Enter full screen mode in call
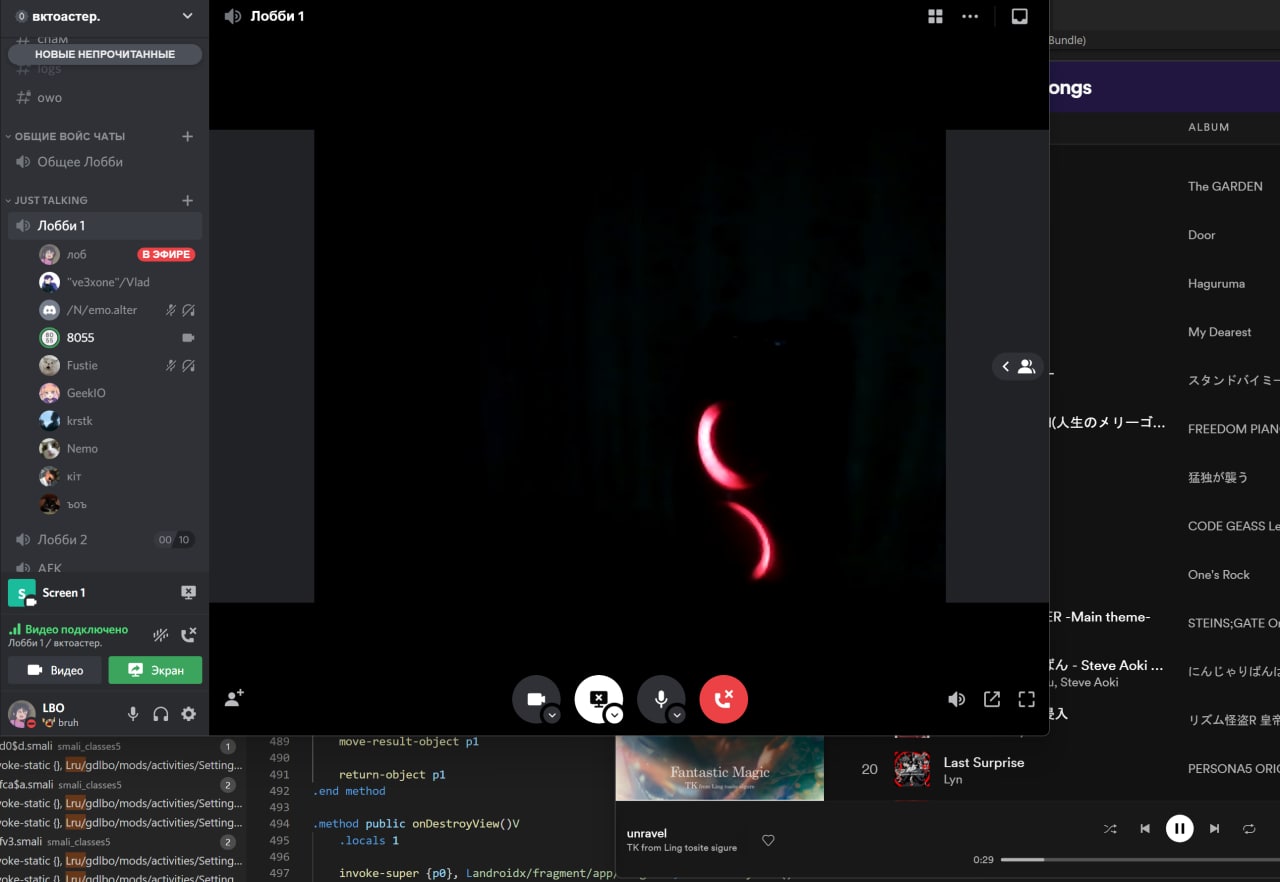 tap(1026, 699)
